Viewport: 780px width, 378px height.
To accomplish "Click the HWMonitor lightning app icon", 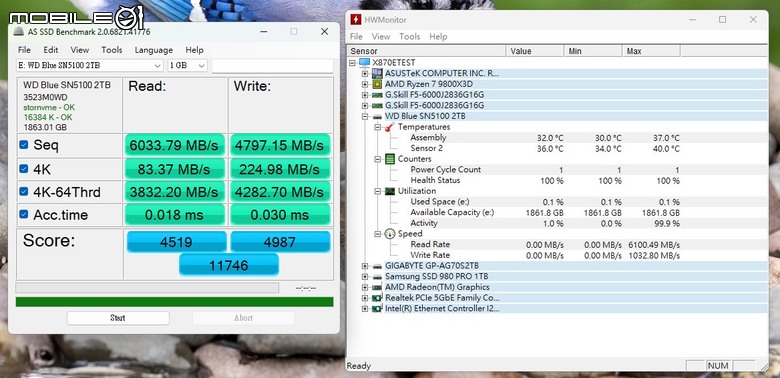I will [356, 20].
